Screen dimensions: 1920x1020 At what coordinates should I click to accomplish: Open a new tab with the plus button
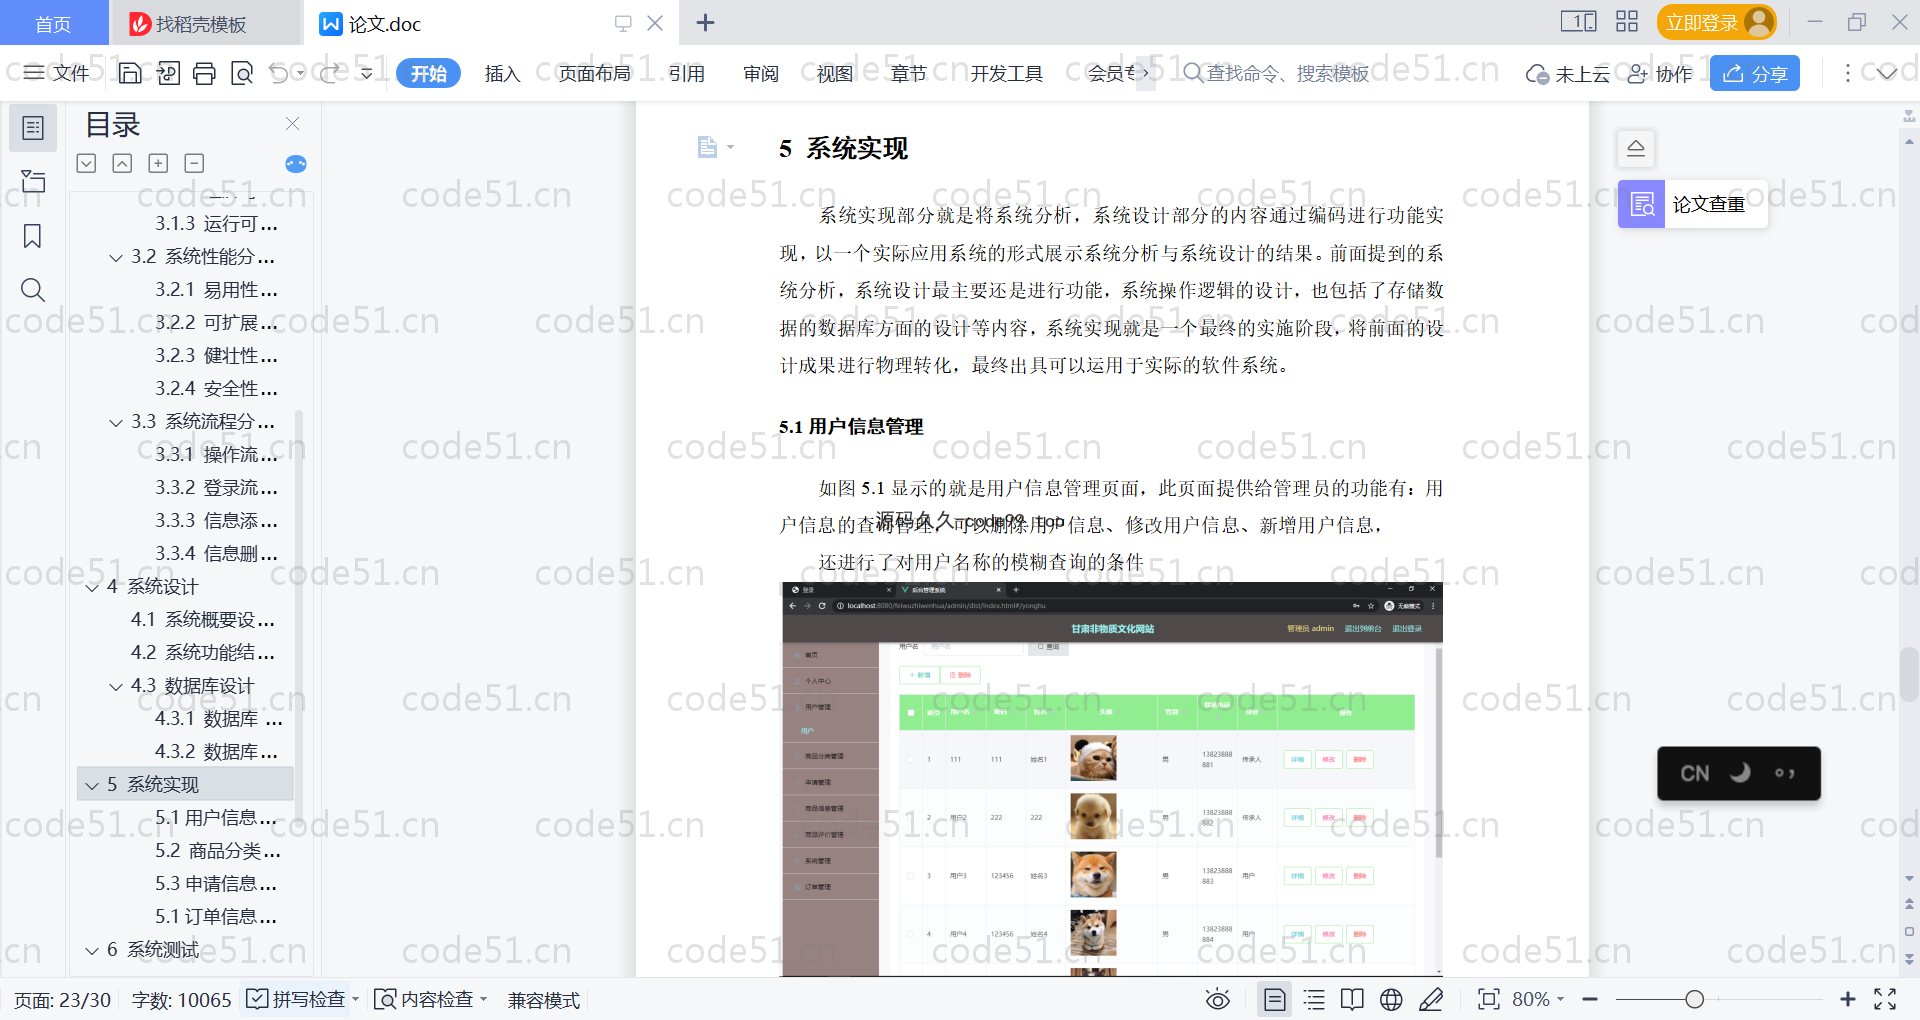tap(705, 22)
